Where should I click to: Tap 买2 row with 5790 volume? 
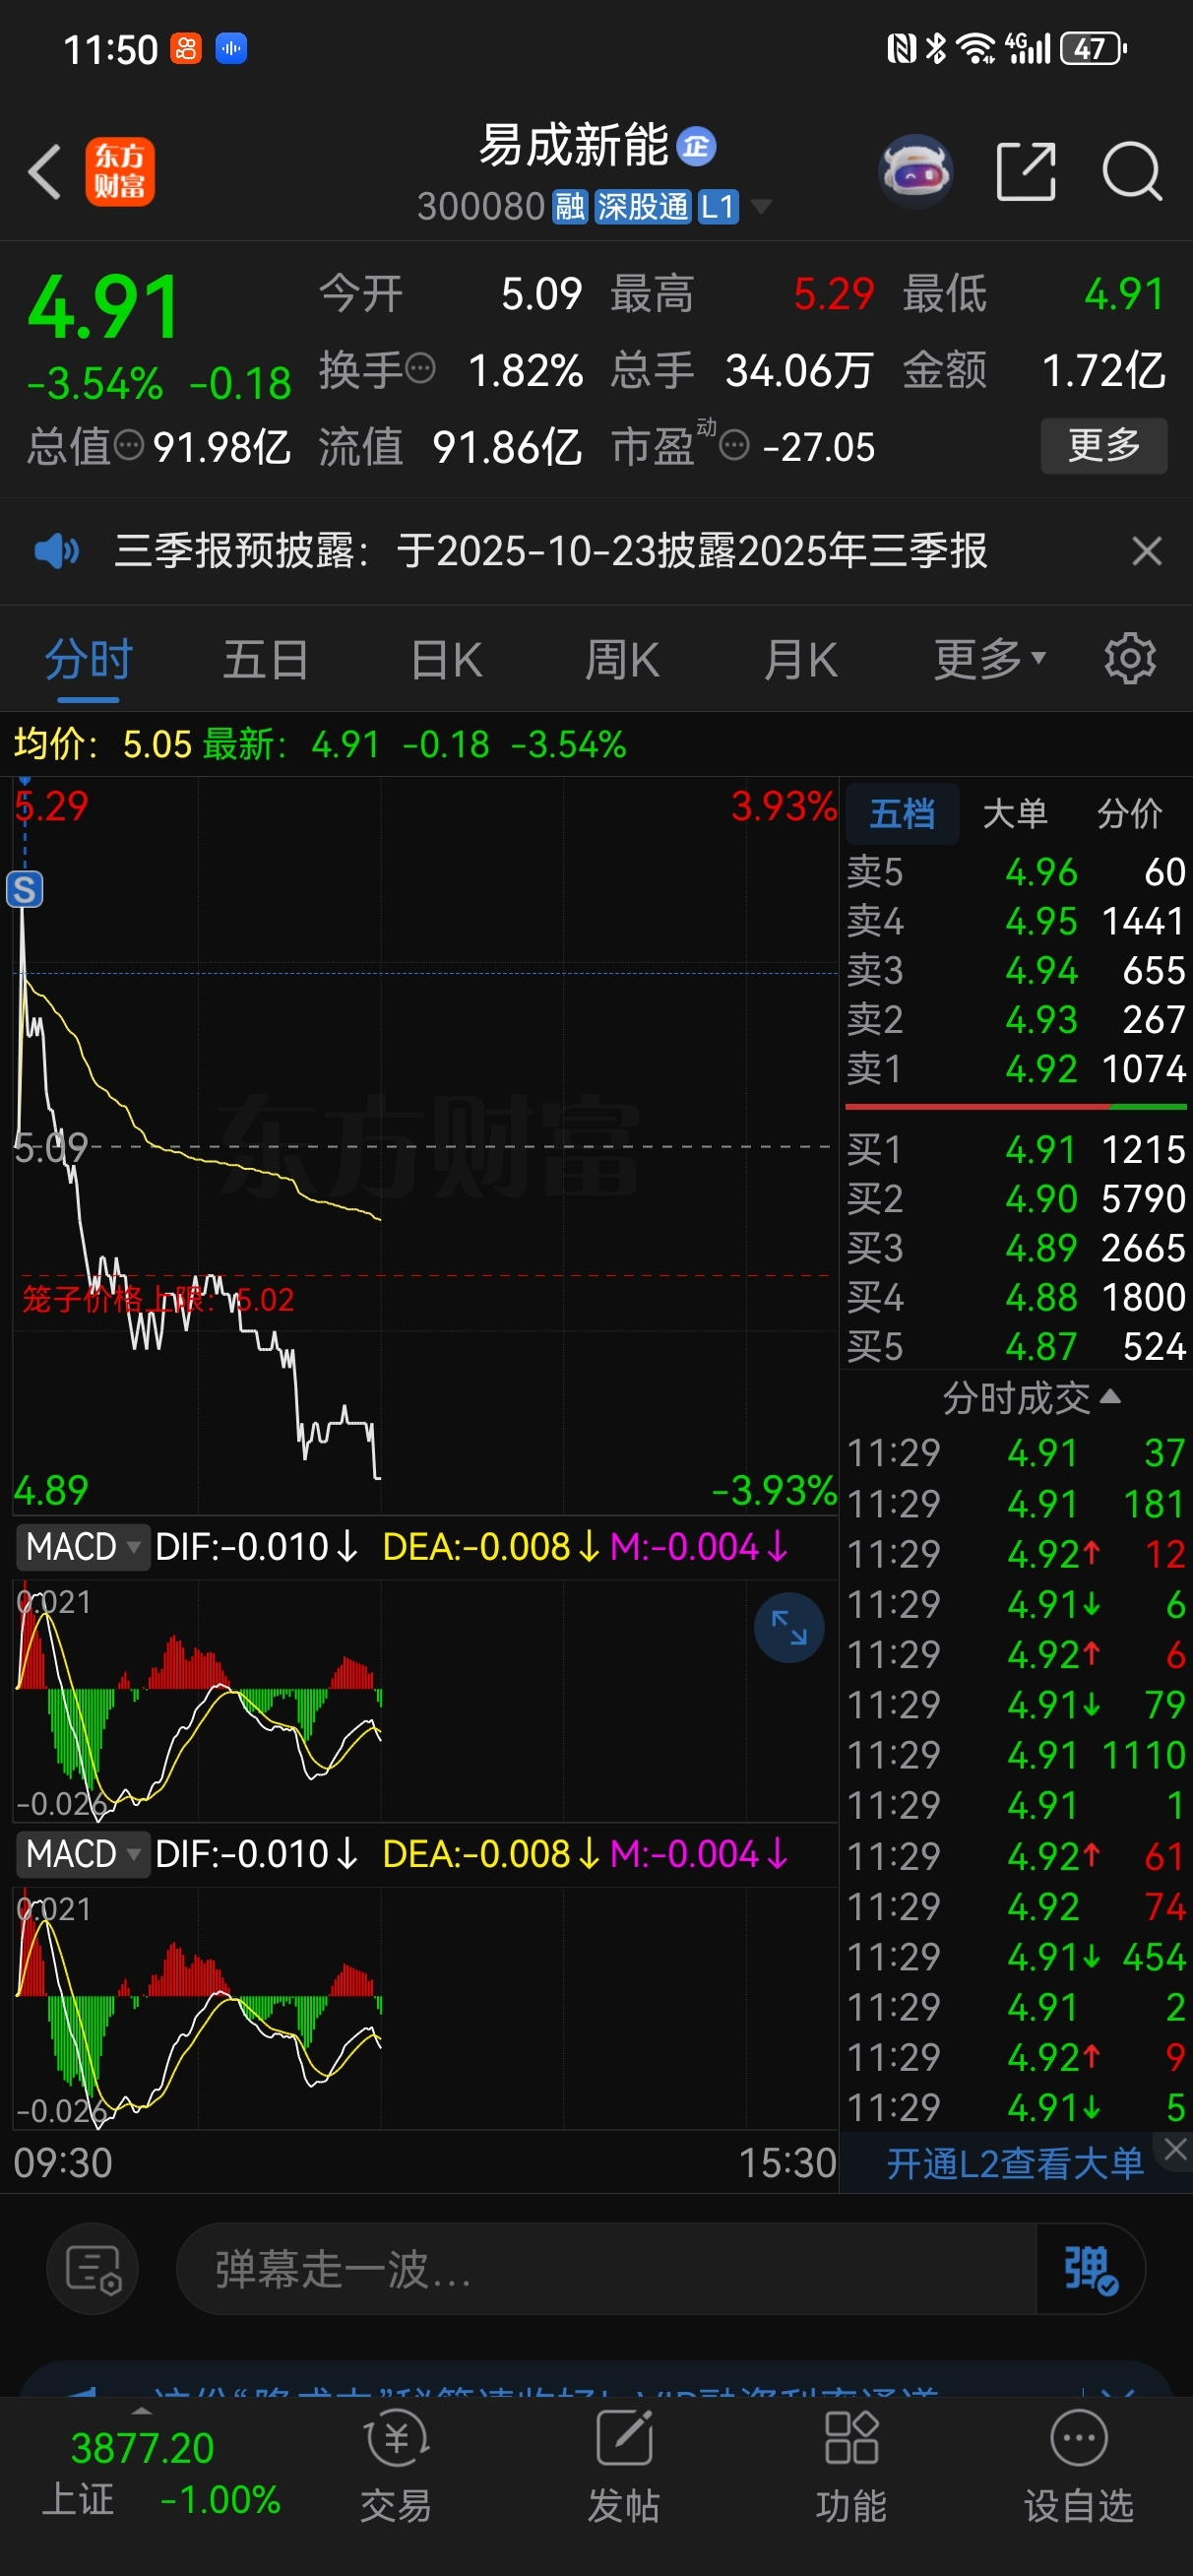1016,1198
